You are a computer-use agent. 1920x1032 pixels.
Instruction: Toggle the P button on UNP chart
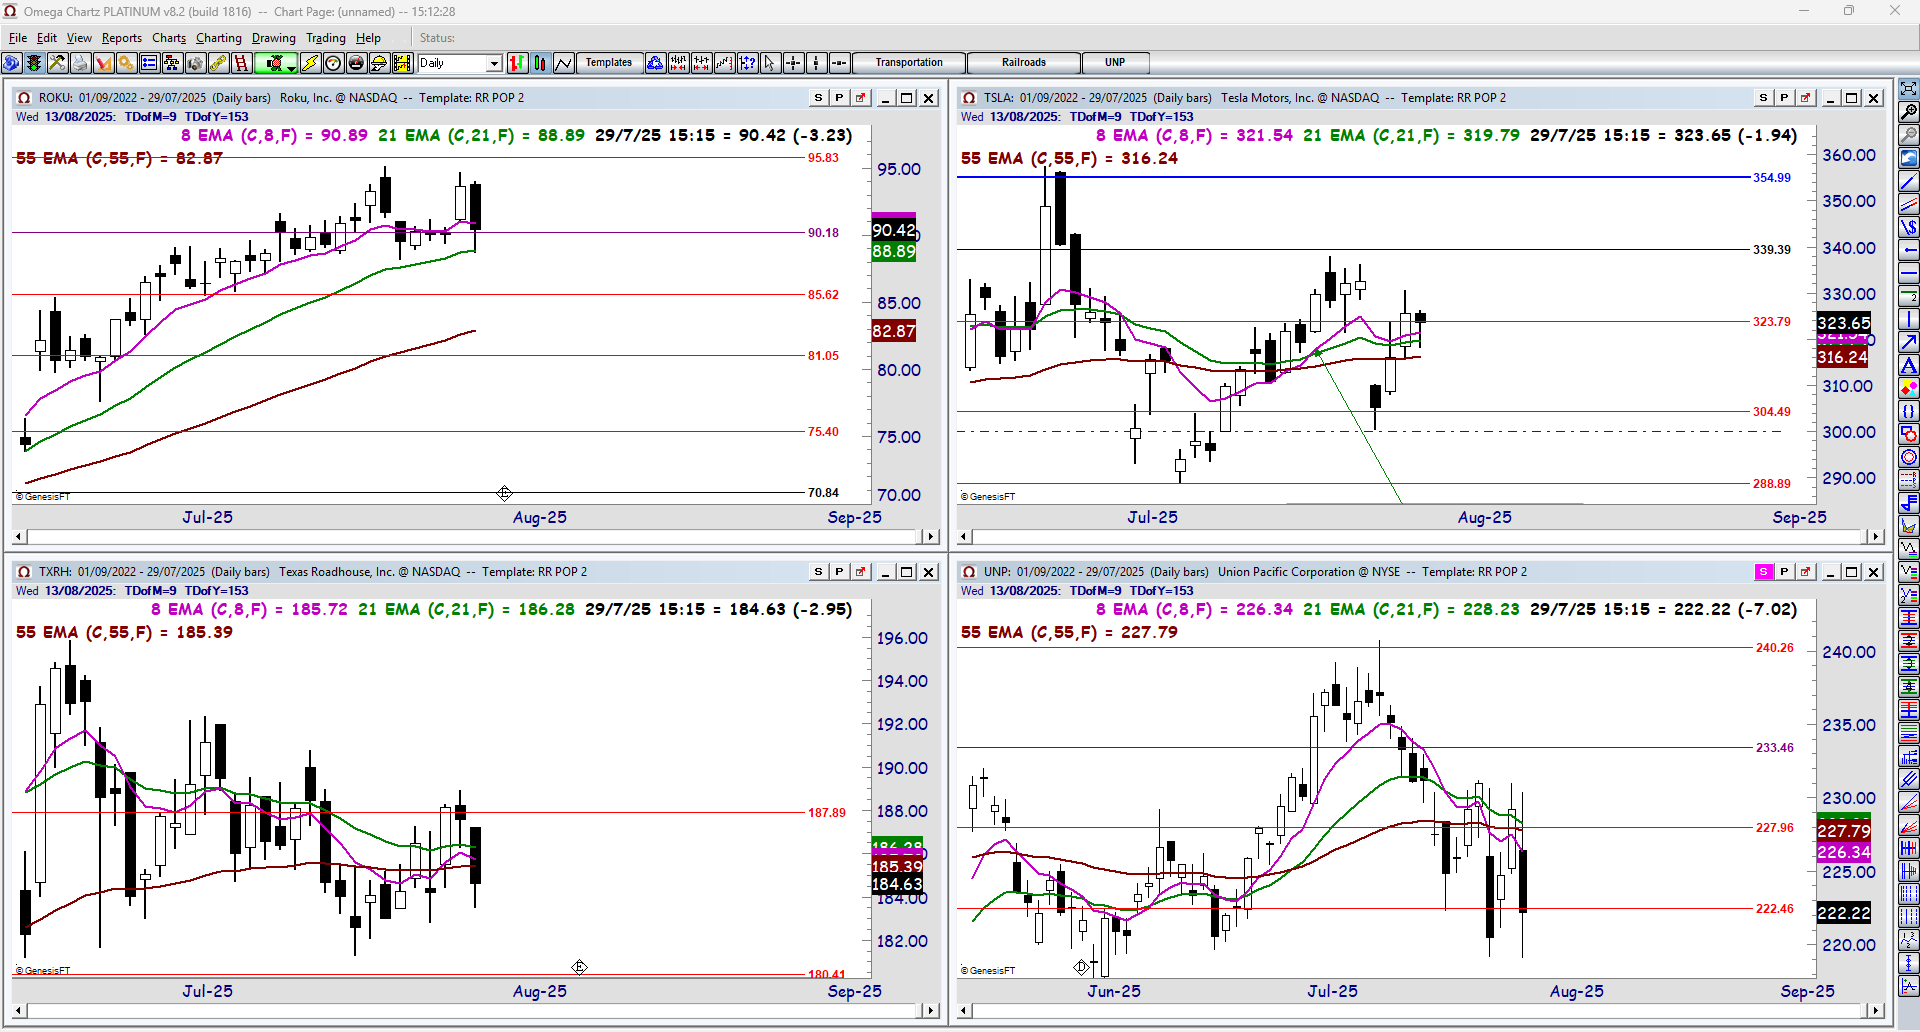point(1784,572)
